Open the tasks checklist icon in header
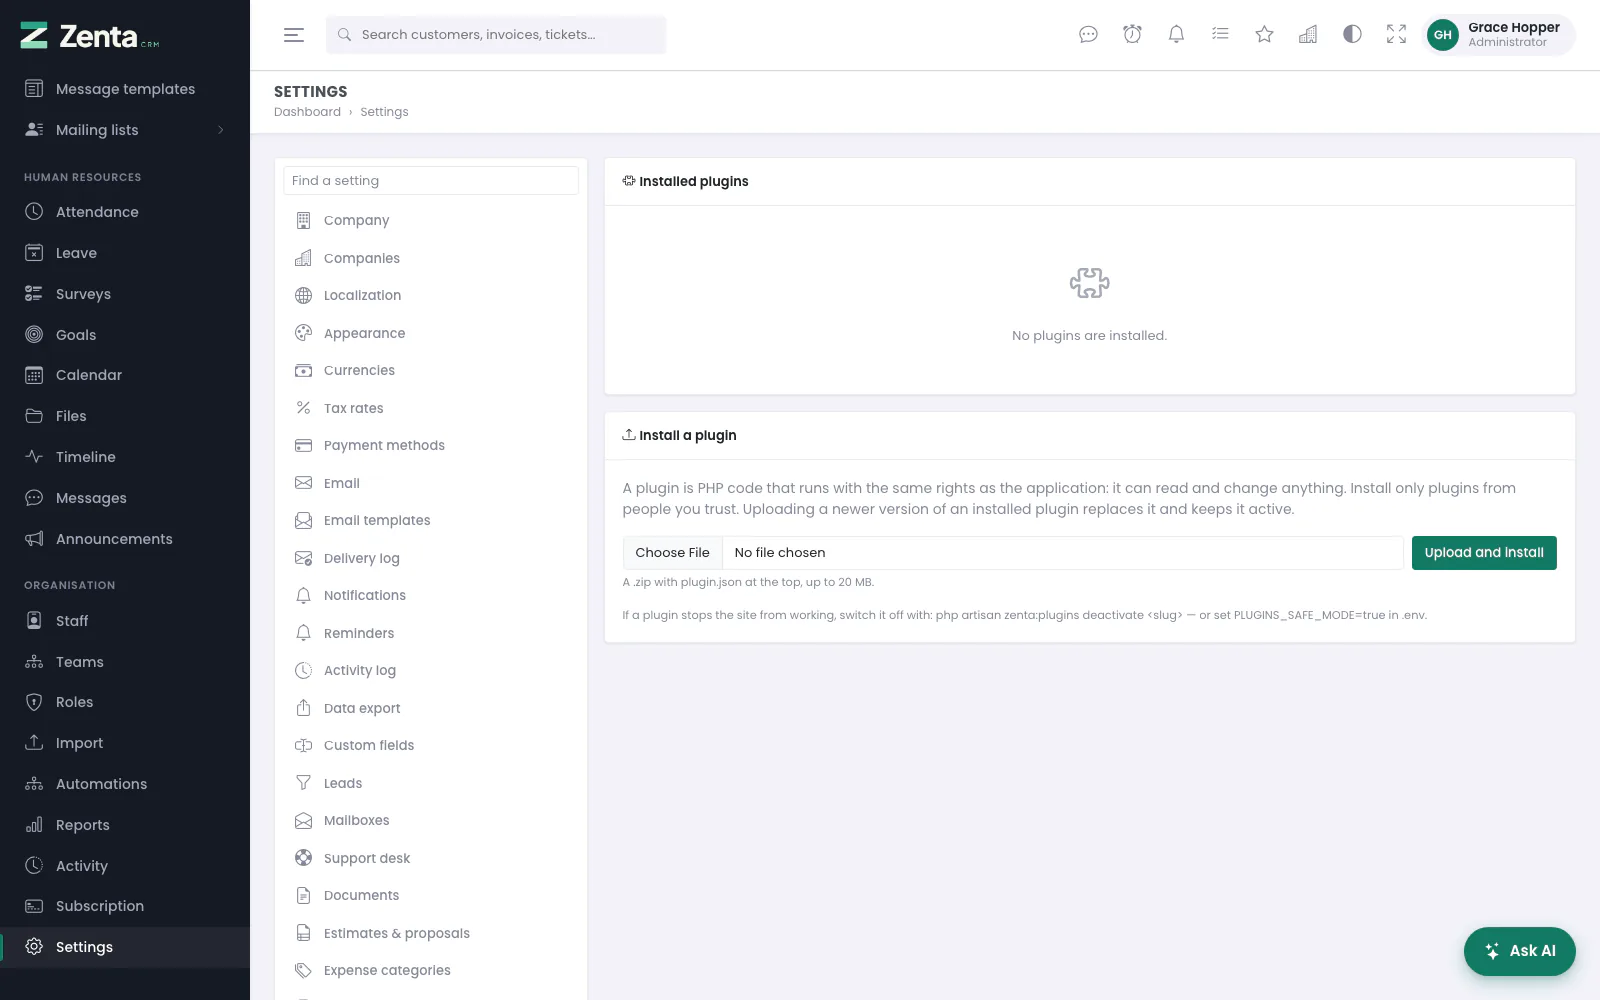Screen dimensions: 1600x1000 pos(1220,35)
